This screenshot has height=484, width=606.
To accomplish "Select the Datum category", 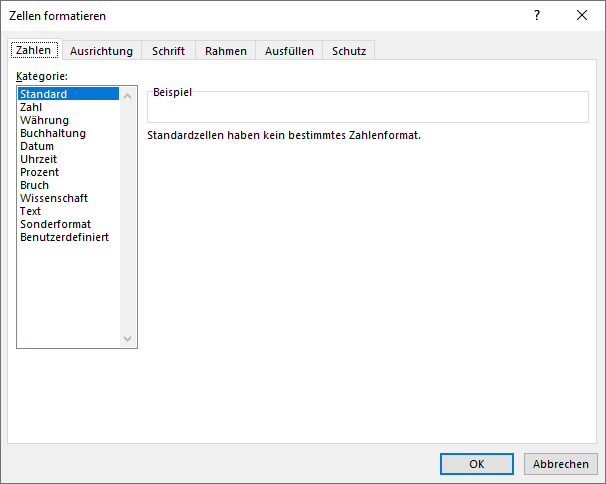I will pos(68,146).
